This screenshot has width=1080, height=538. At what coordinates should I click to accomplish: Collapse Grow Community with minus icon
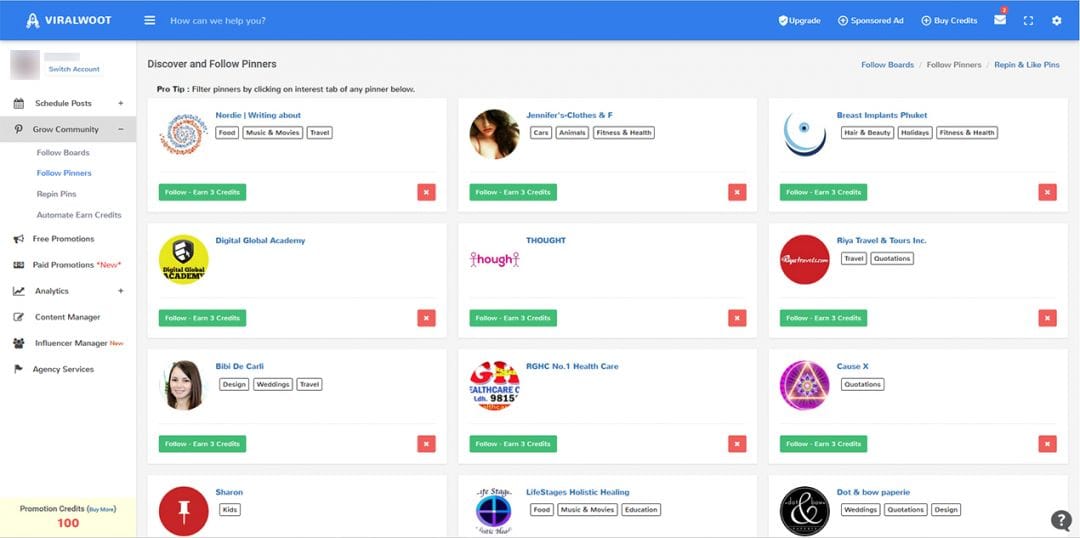tap(121, 130)
